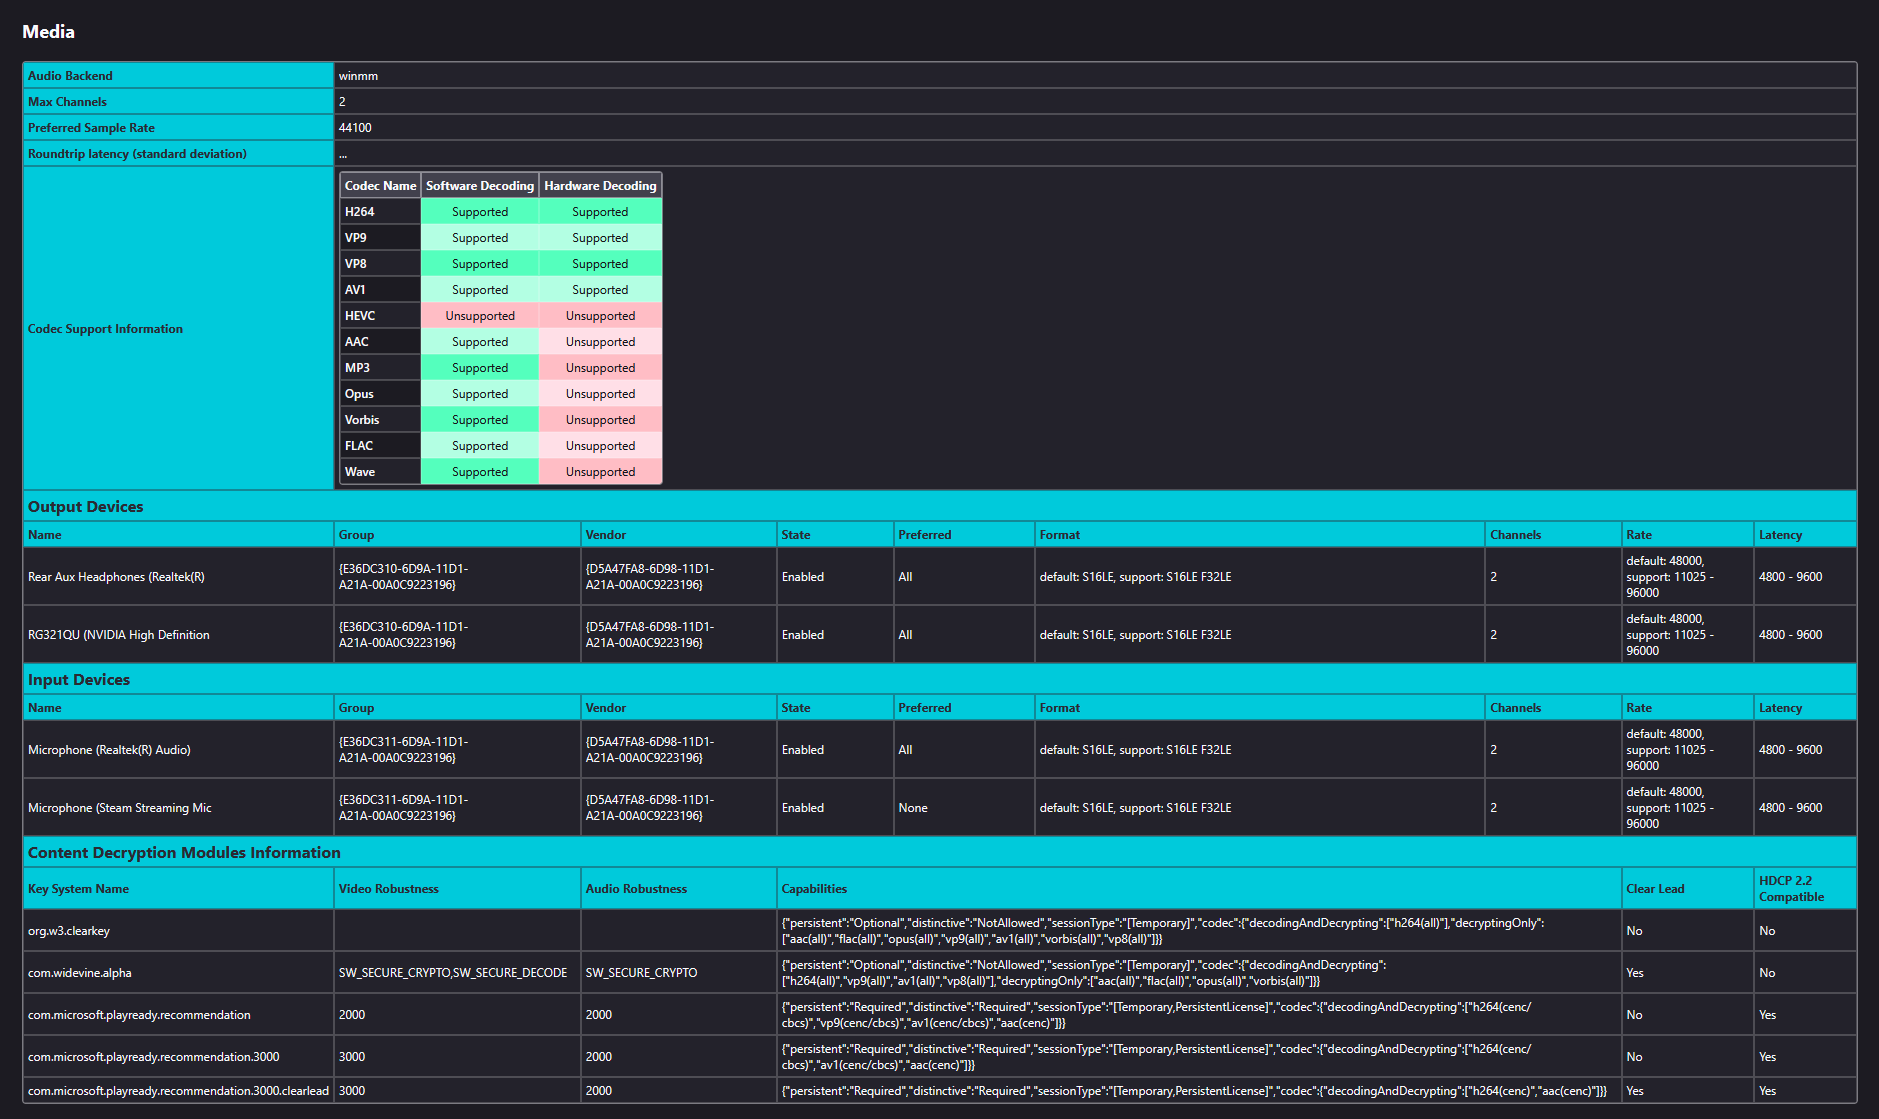Click AV1 hardware decoding Supported cell
The width and height of the screenshot is (1879, 1119).
point(600,290)
